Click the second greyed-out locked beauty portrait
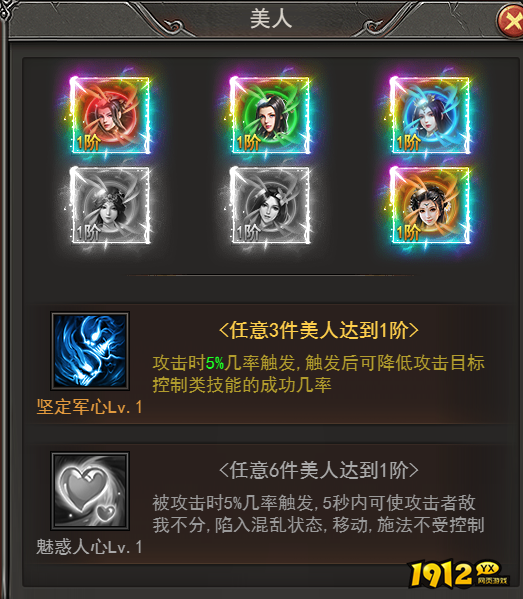The height and width of the screenshot is (599, 523). [270, 206]
